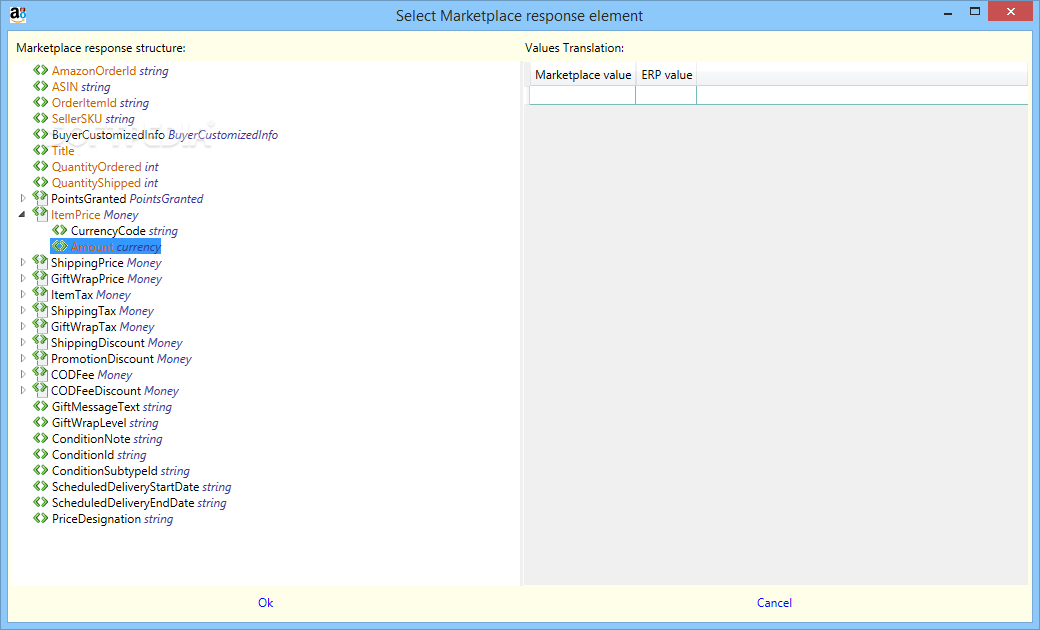The width and height of the screenshot is (1040, 630).
Task: Click the QuantityShipped element icon
Action: [40, 182]
